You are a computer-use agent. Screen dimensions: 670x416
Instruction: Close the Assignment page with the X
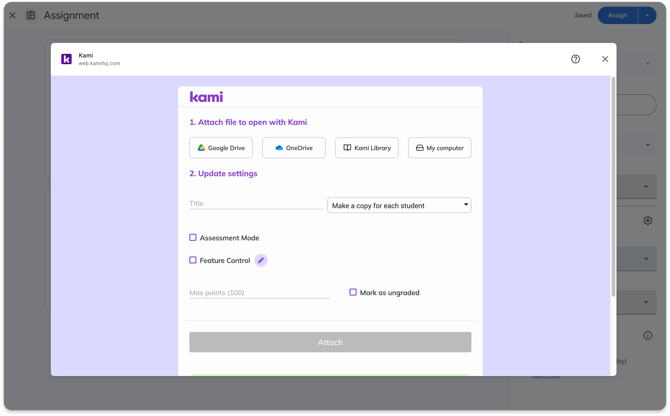[x=12, y=15]
